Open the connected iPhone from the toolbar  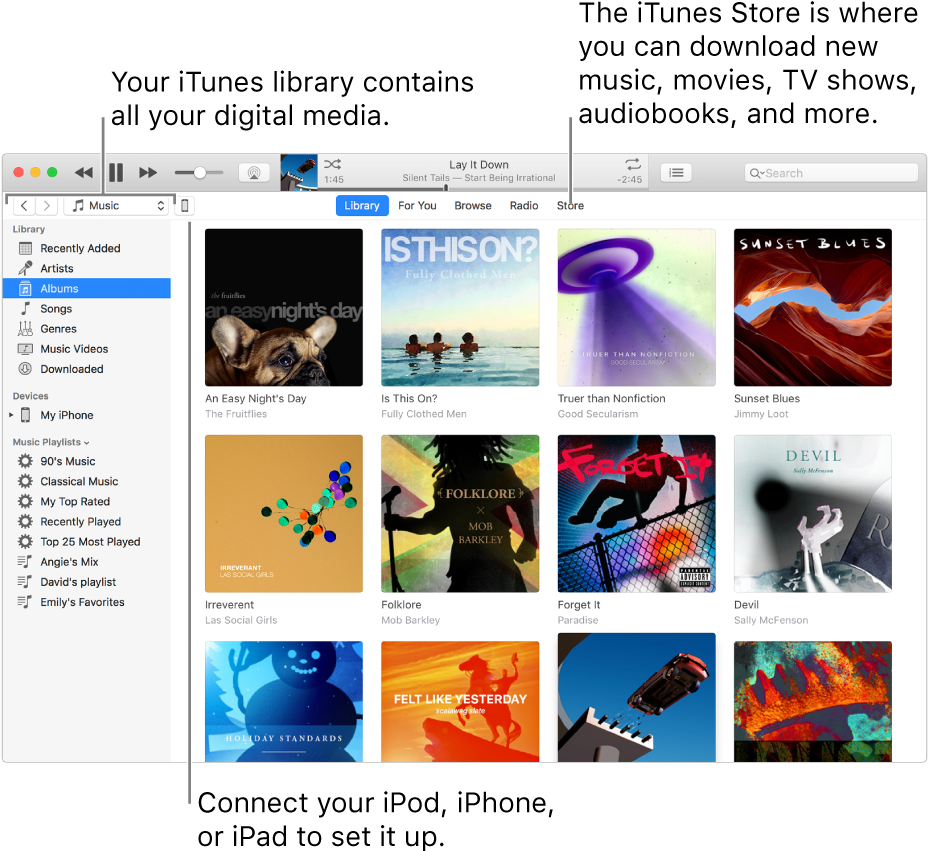(x=185, y=205)
